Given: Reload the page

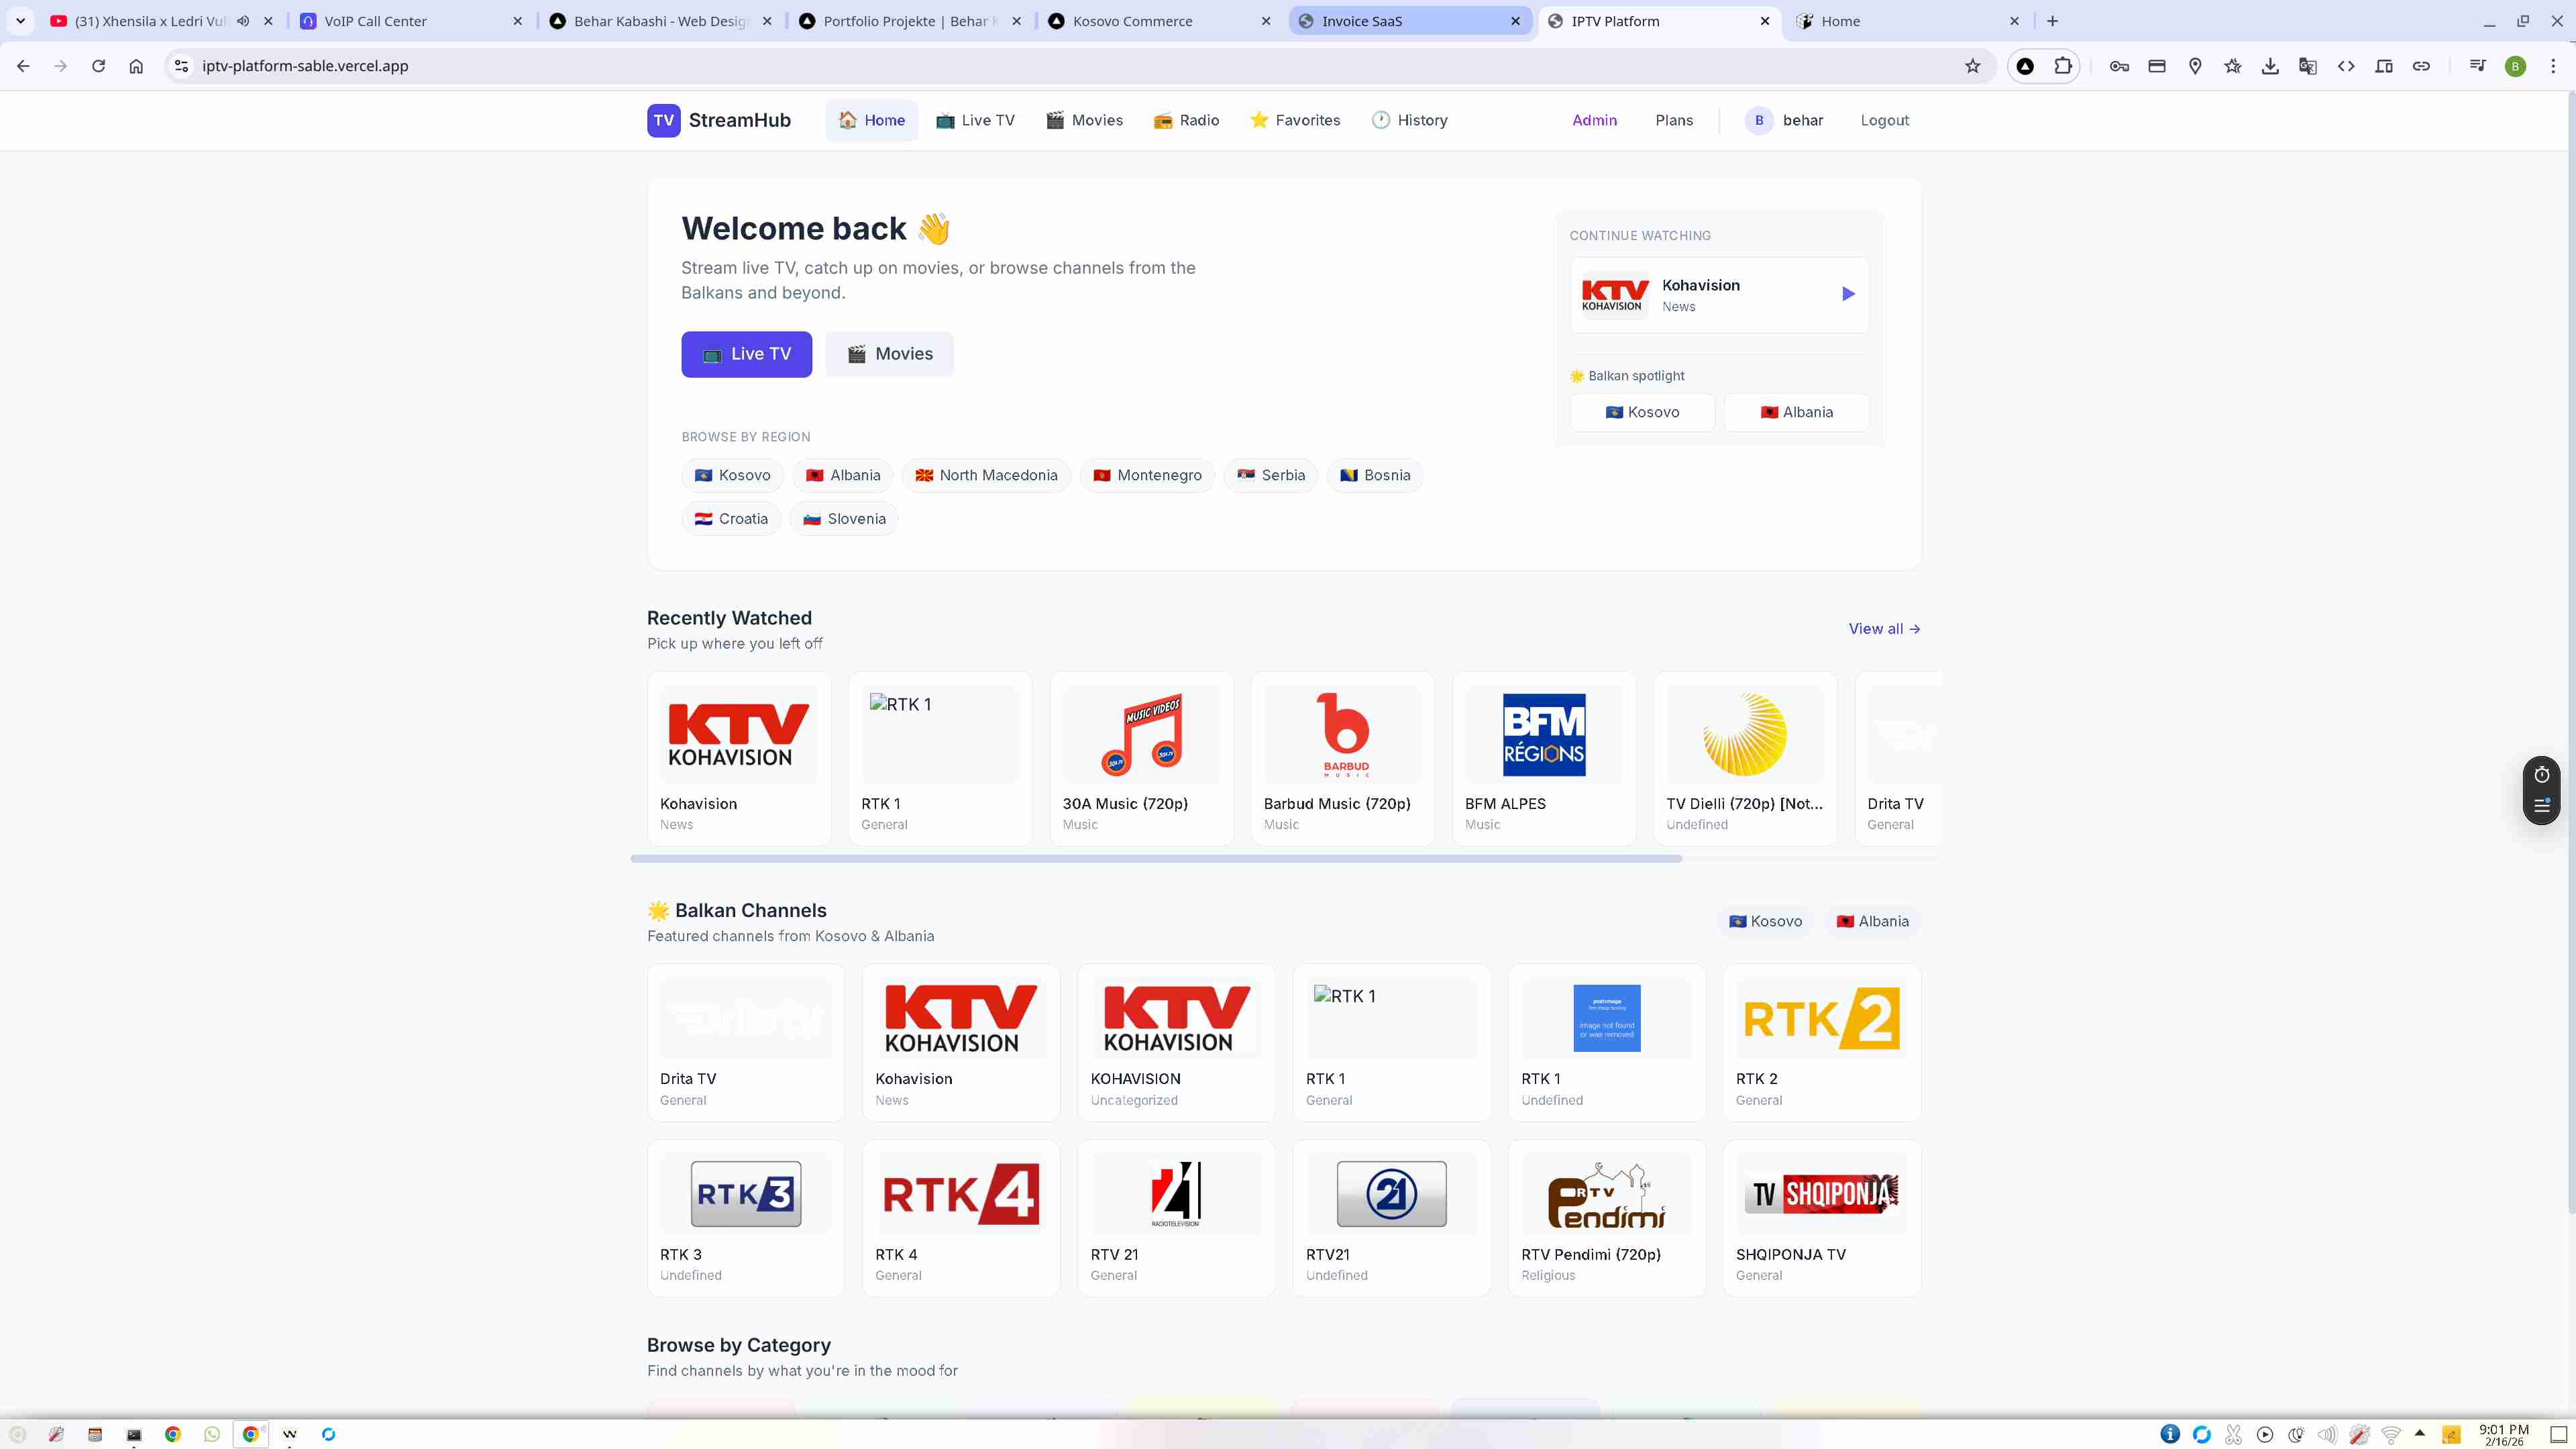Looking at the screenshot, I should [x=98, y=66].
